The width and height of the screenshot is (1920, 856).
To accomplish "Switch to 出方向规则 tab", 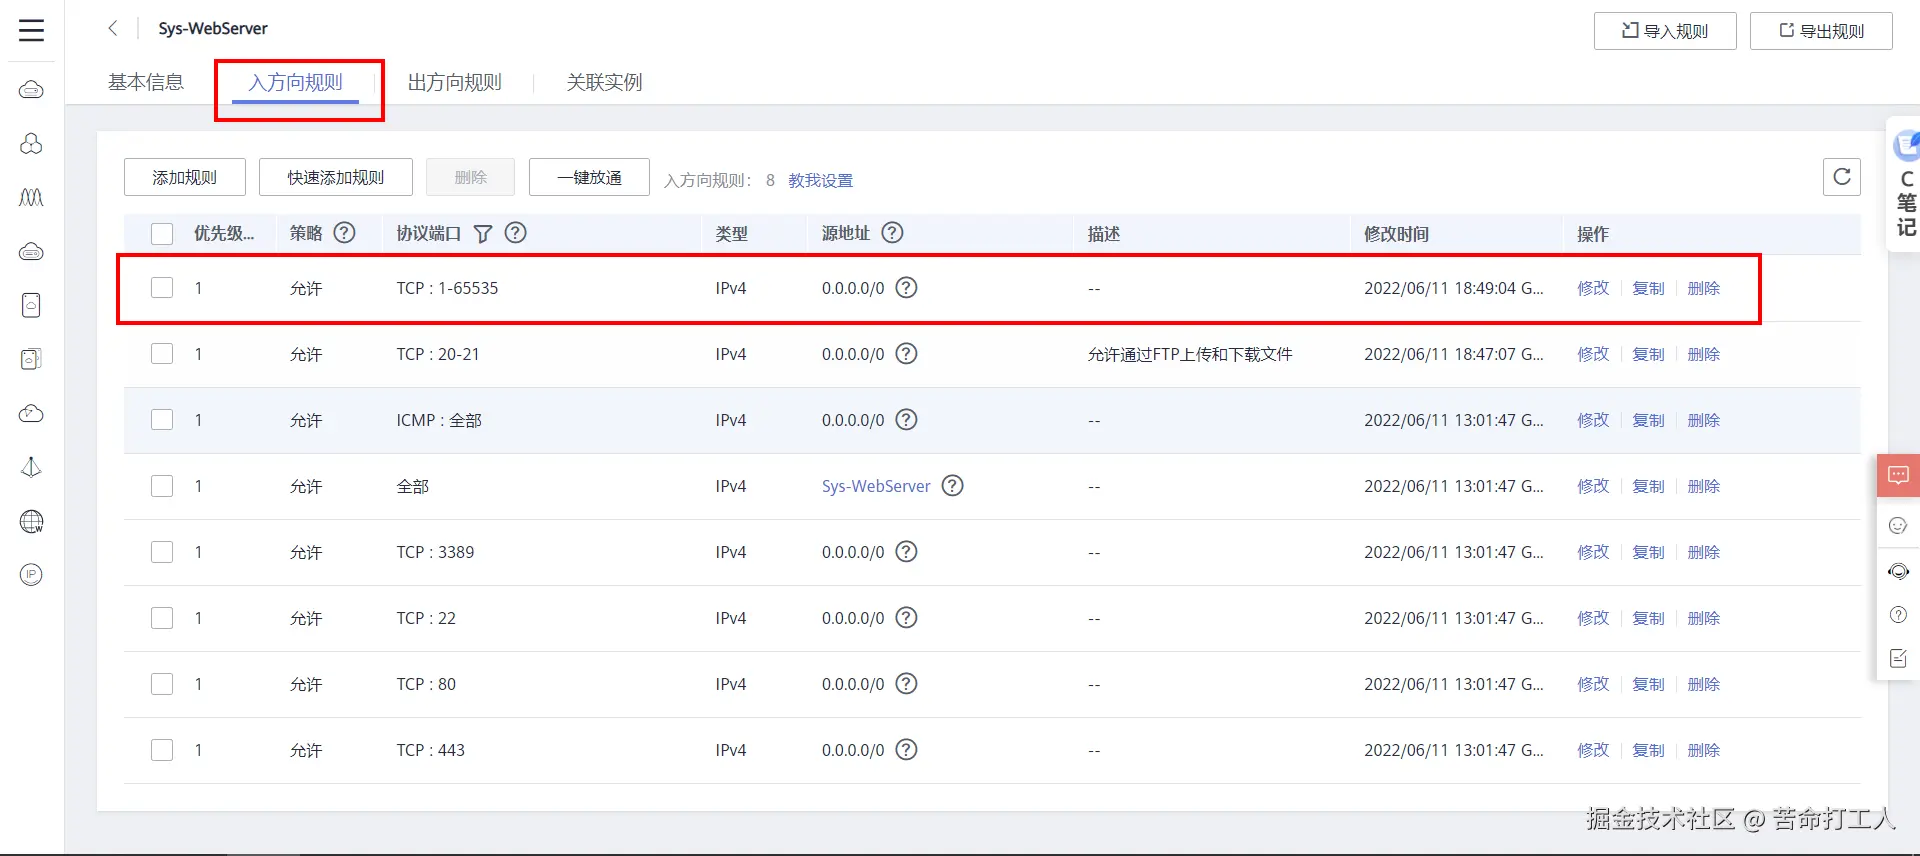I will (x=454, y=82).
